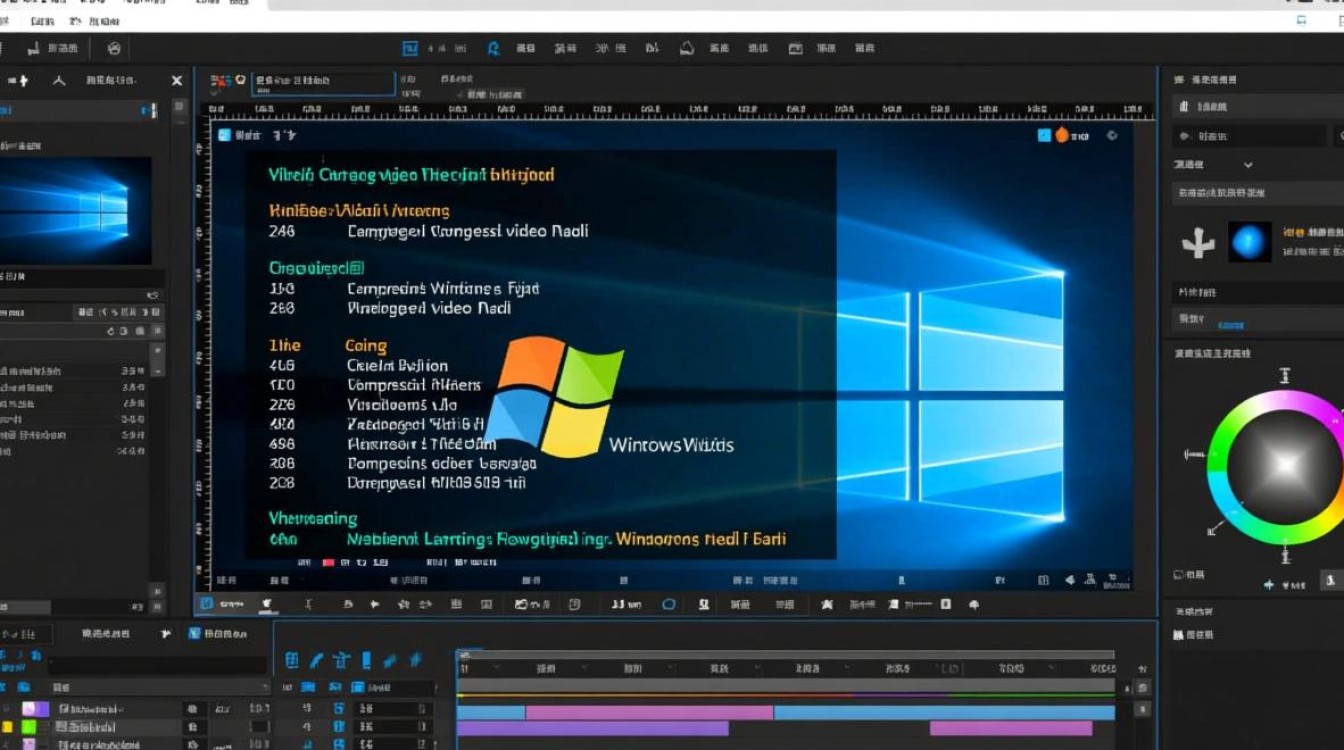Click the speech bubble icon under the preview

click(669, 604)
